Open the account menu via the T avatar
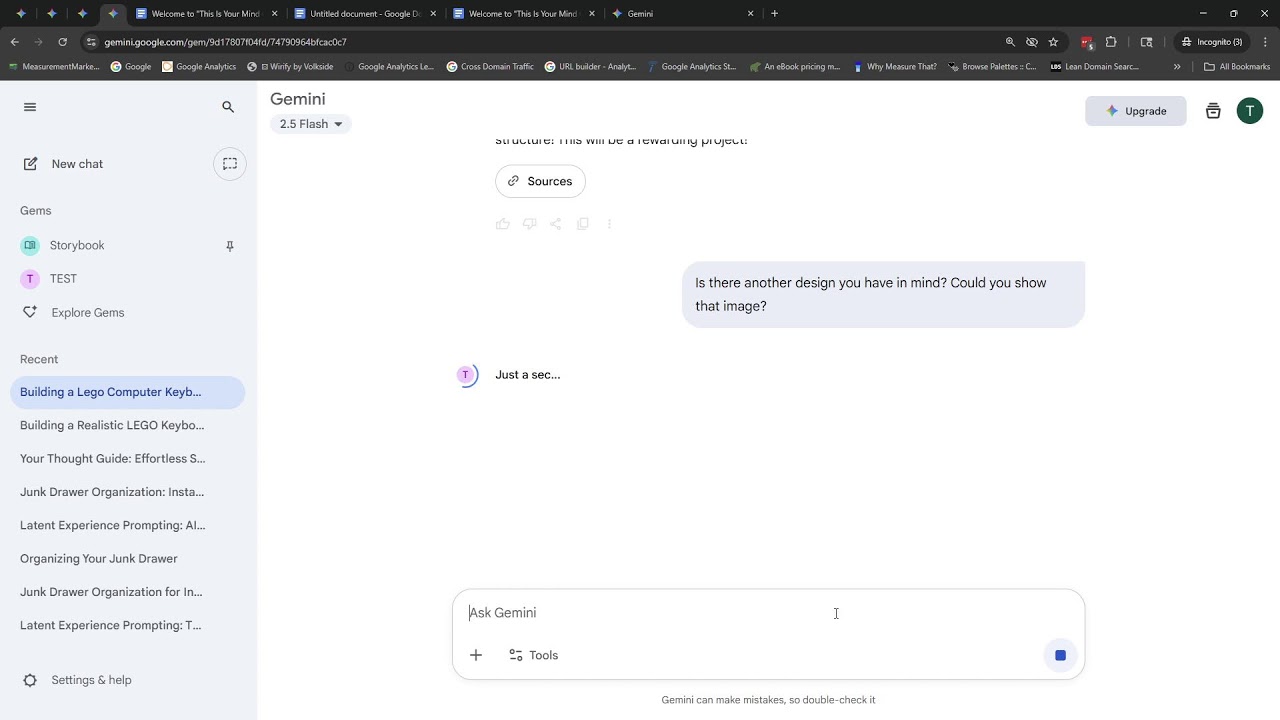The width and height of the screenshot is (1280, 720). point(1250,111)
